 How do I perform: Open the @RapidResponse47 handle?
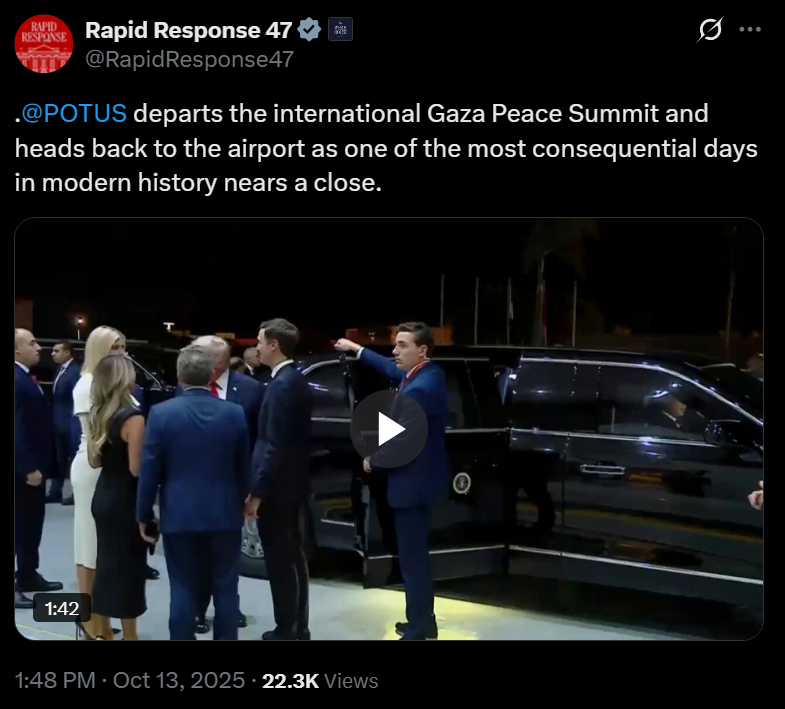coord(189,60)
